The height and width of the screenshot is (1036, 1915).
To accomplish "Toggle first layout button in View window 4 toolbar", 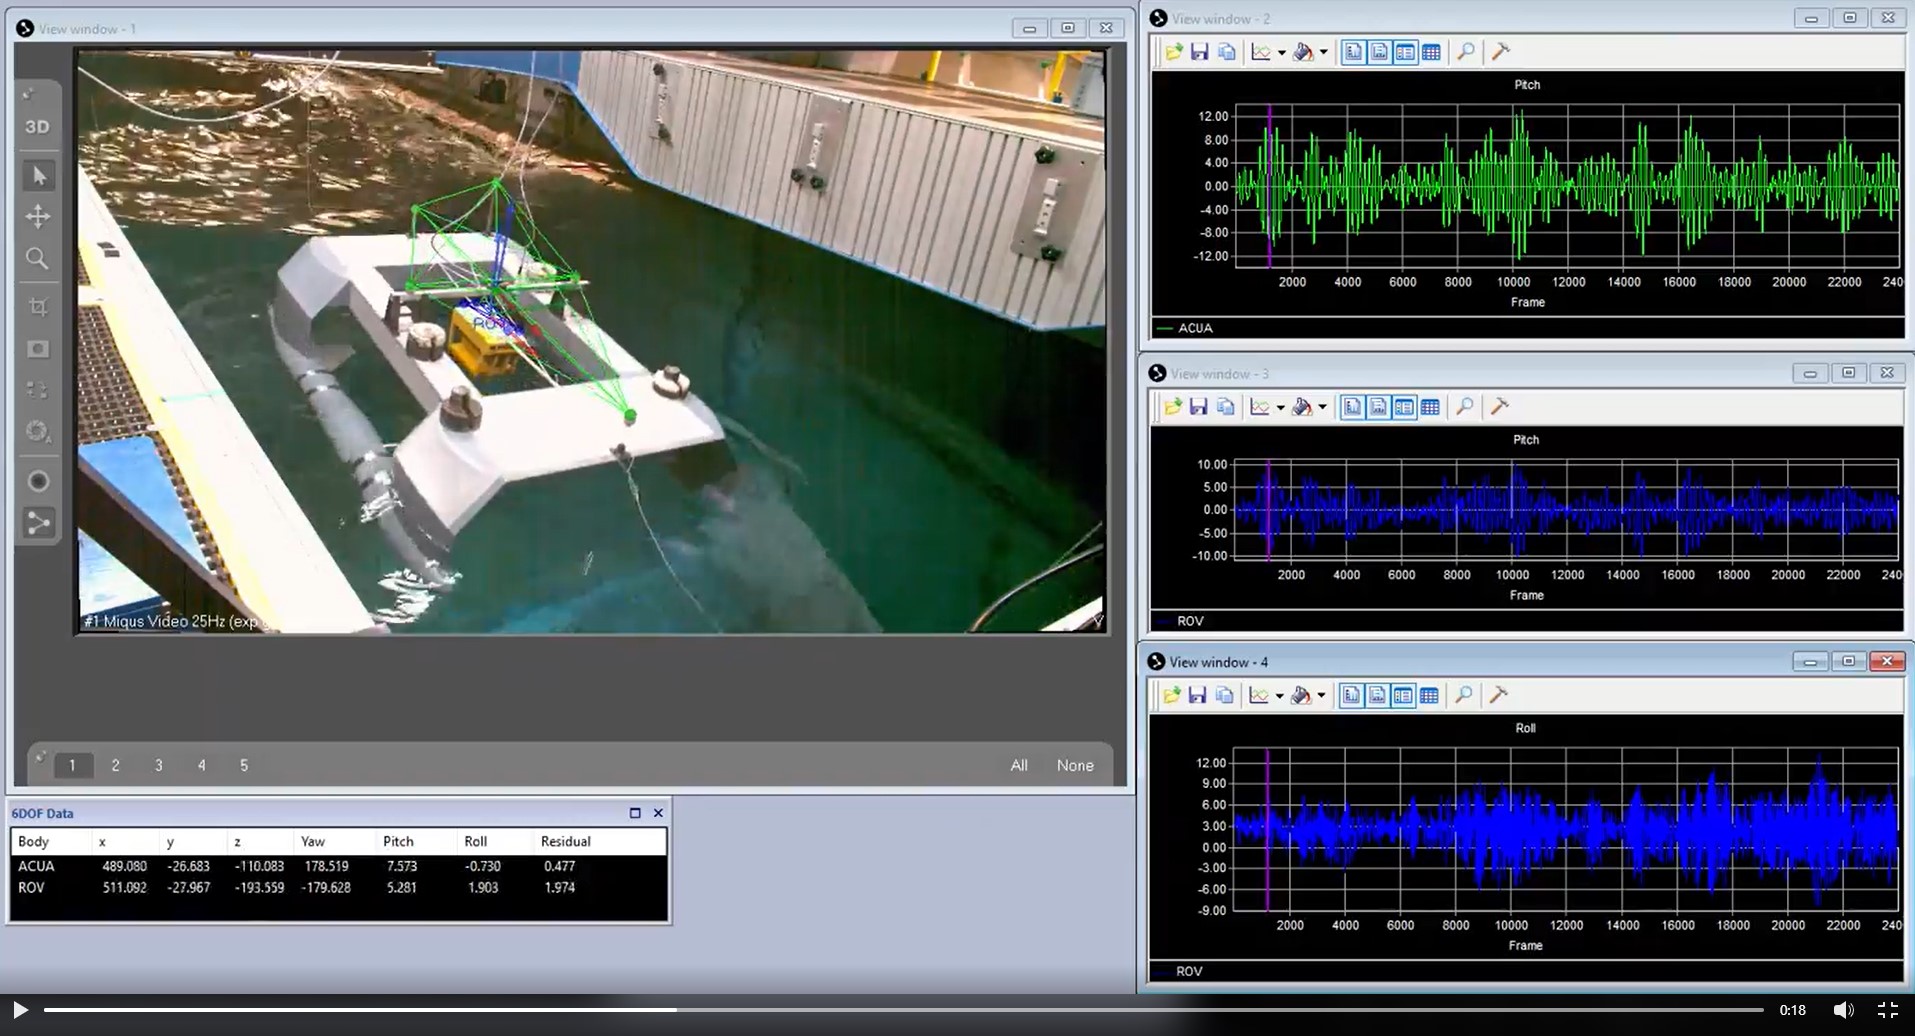I will pos(1351,695).
